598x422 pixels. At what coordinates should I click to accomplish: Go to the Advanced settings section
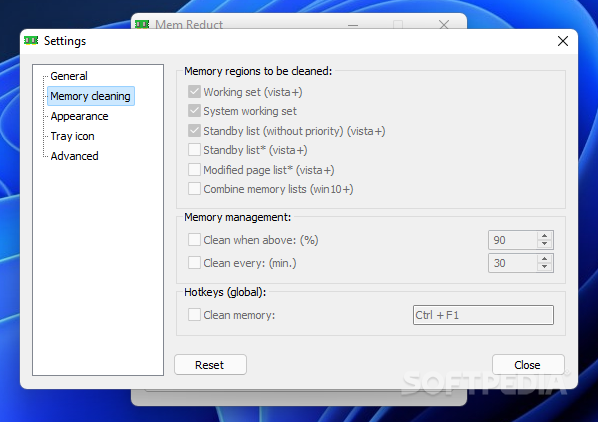click(74, 156)
